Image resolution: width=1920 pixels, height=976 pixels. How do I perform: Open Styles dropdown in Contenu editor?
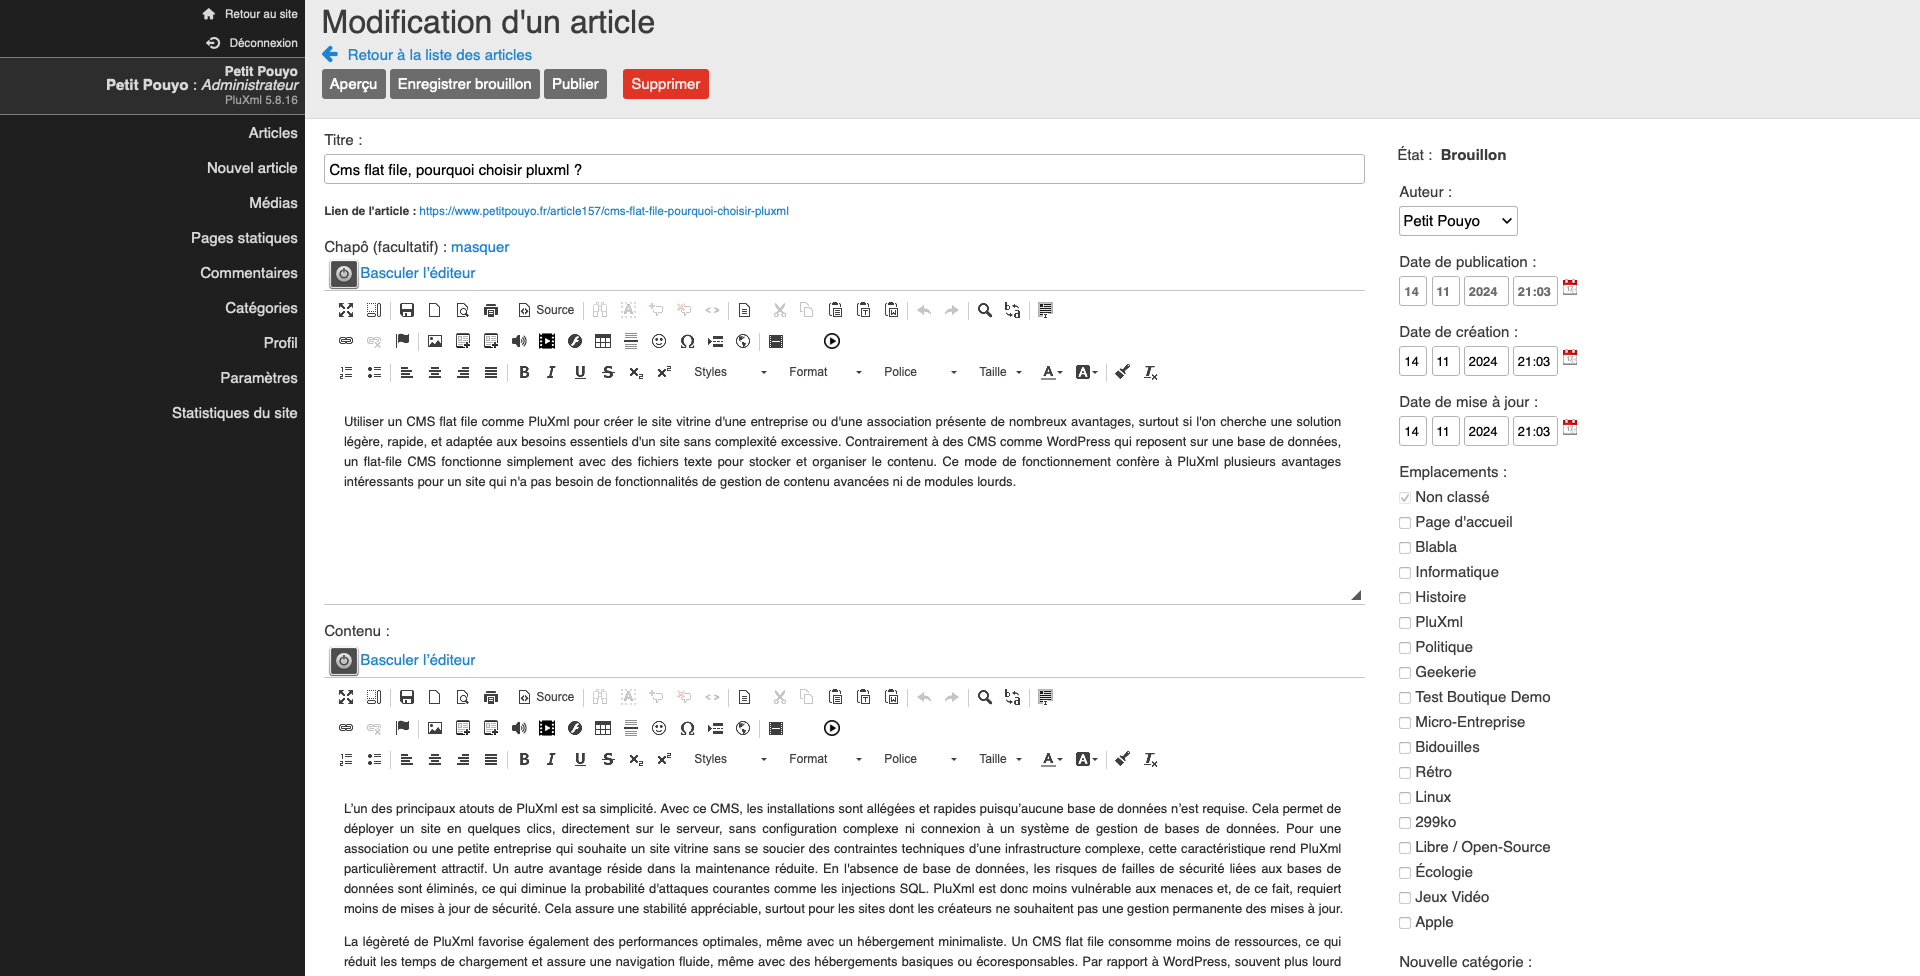click(730, 759)
